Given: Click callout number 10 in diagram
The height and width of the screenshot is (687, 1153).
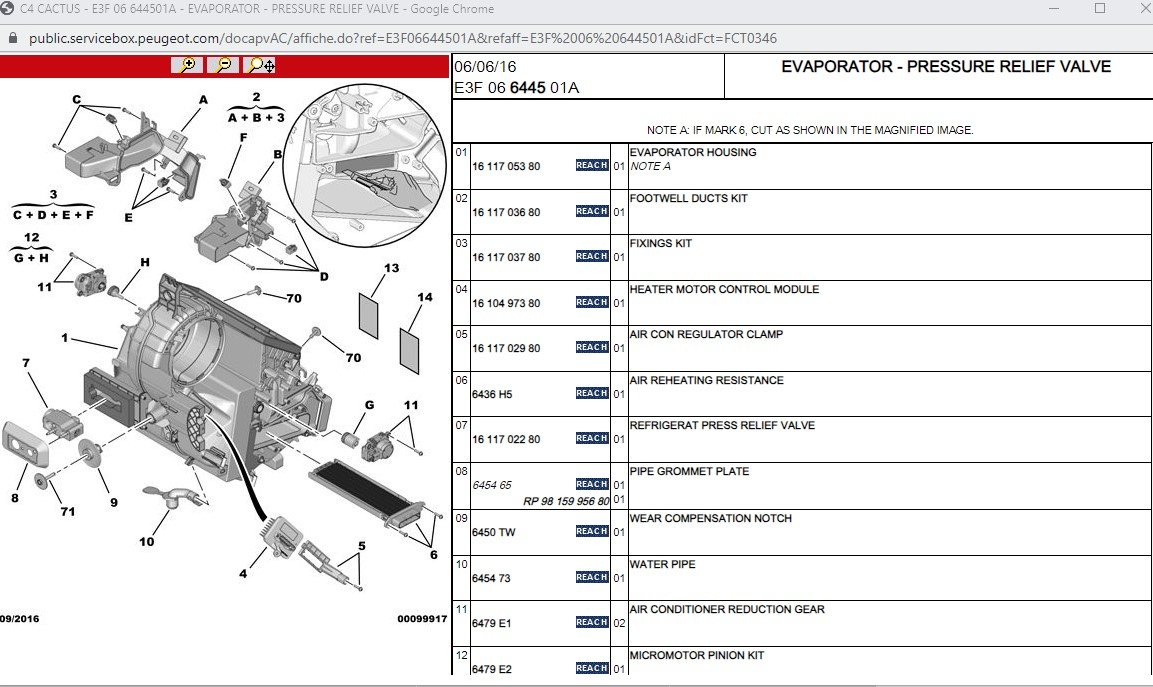Looking at the screenshot, I should click(146, 541).
